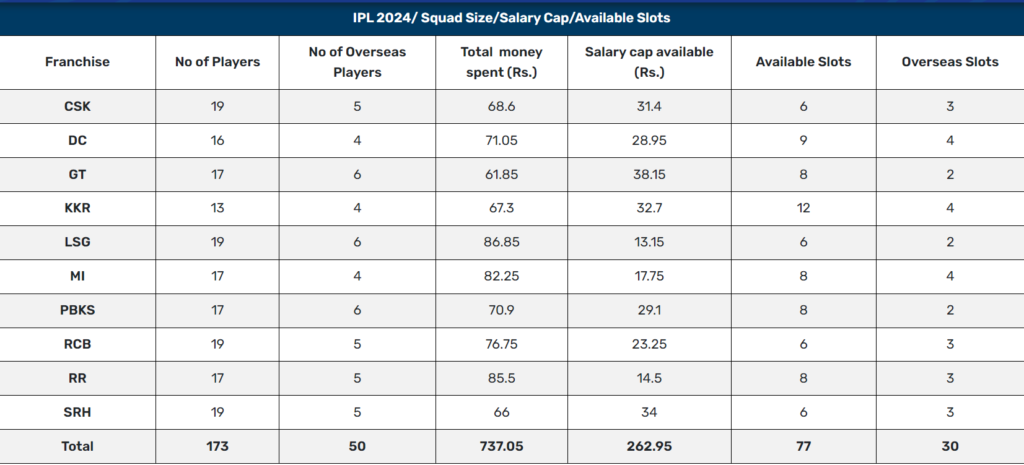Click the CSK franchise cell
The height and width of the screenshot is (465, 1024).
[77, 106]
